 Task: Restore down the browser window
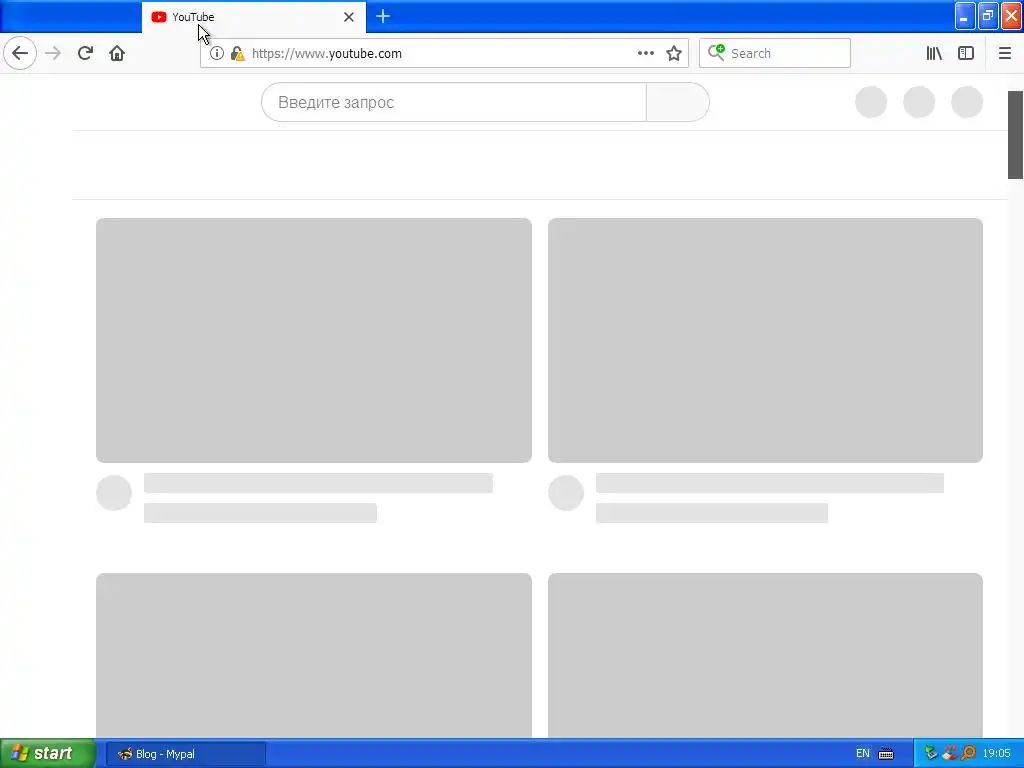(988, 16)
